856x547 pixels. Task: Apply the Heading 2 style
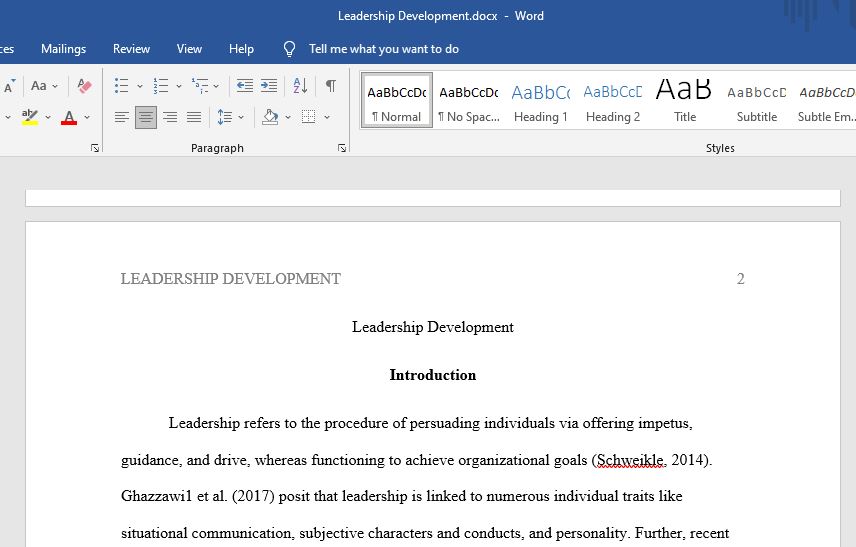pos(613,100)
